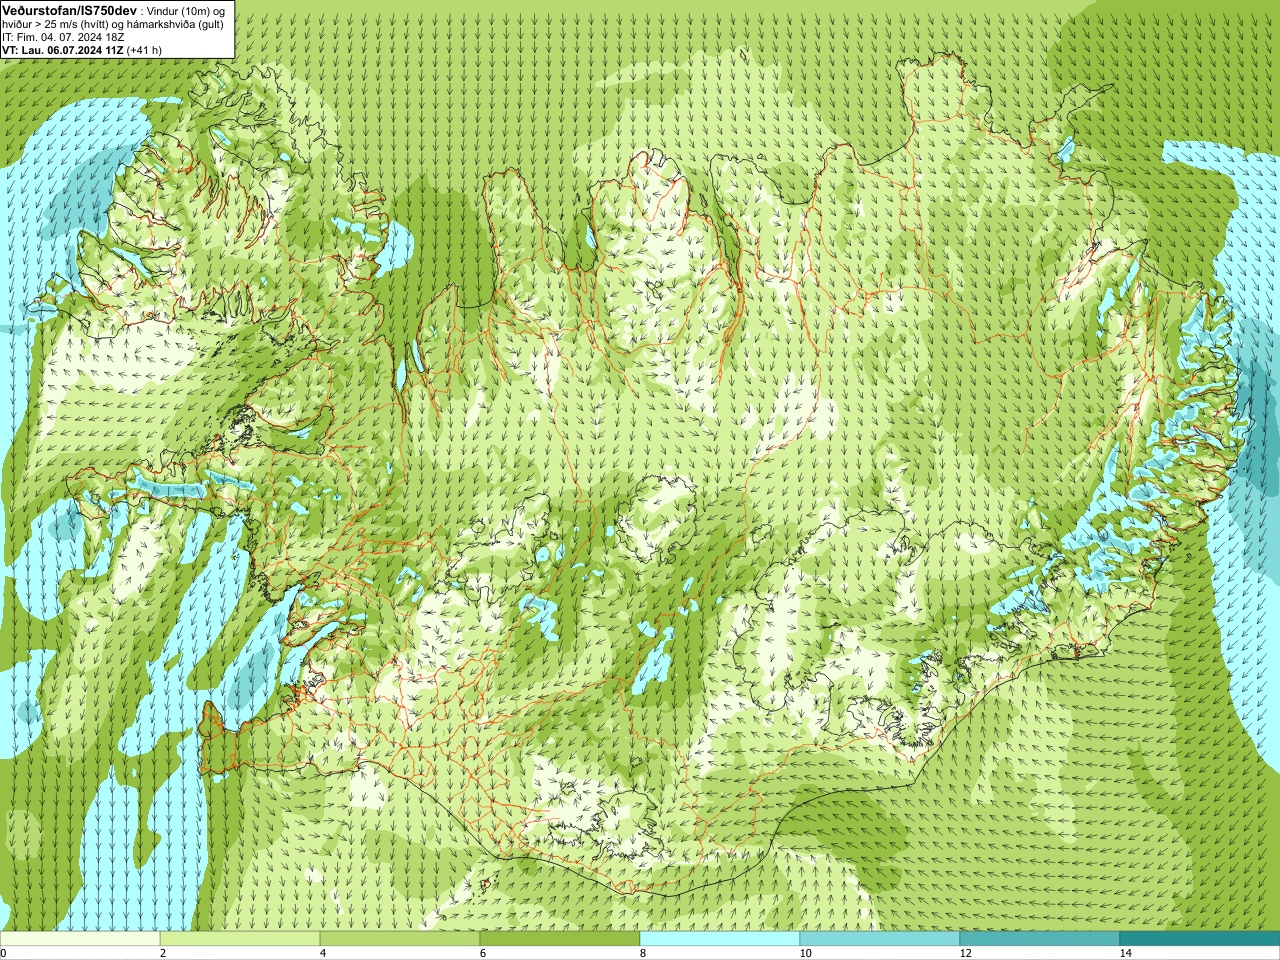Click the '14' scale label under color bar
The image size is (1280, 960).
coord(1125,953)
